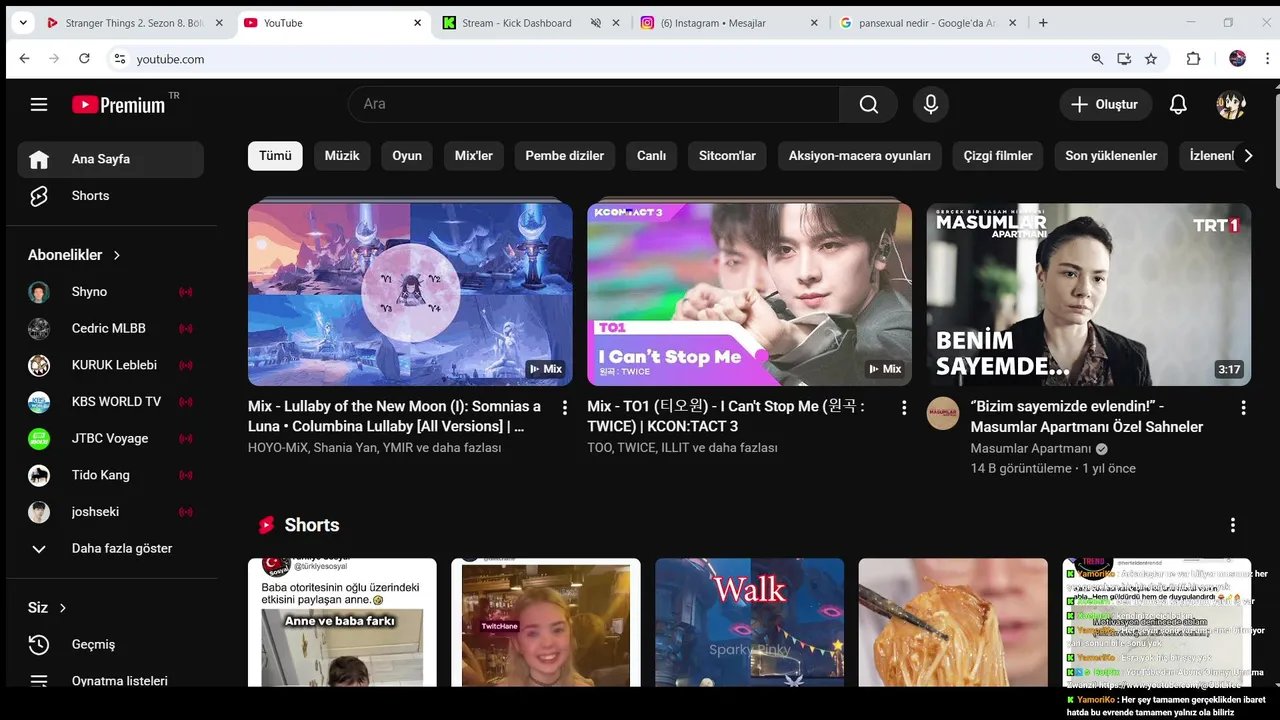
Task: Open the browser zoom magnifier icon
Action: click(x=1097, y=59)
